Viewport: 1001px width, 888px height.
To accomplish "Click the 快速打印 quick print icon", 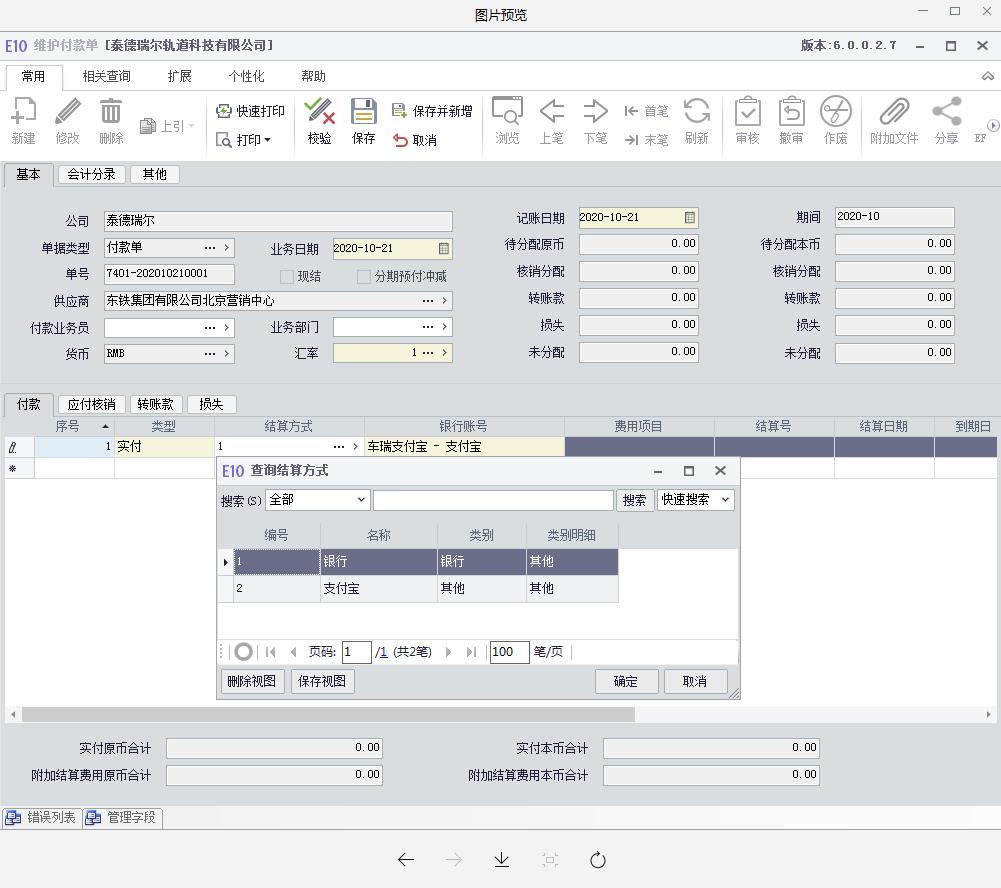I will point(223,111).
